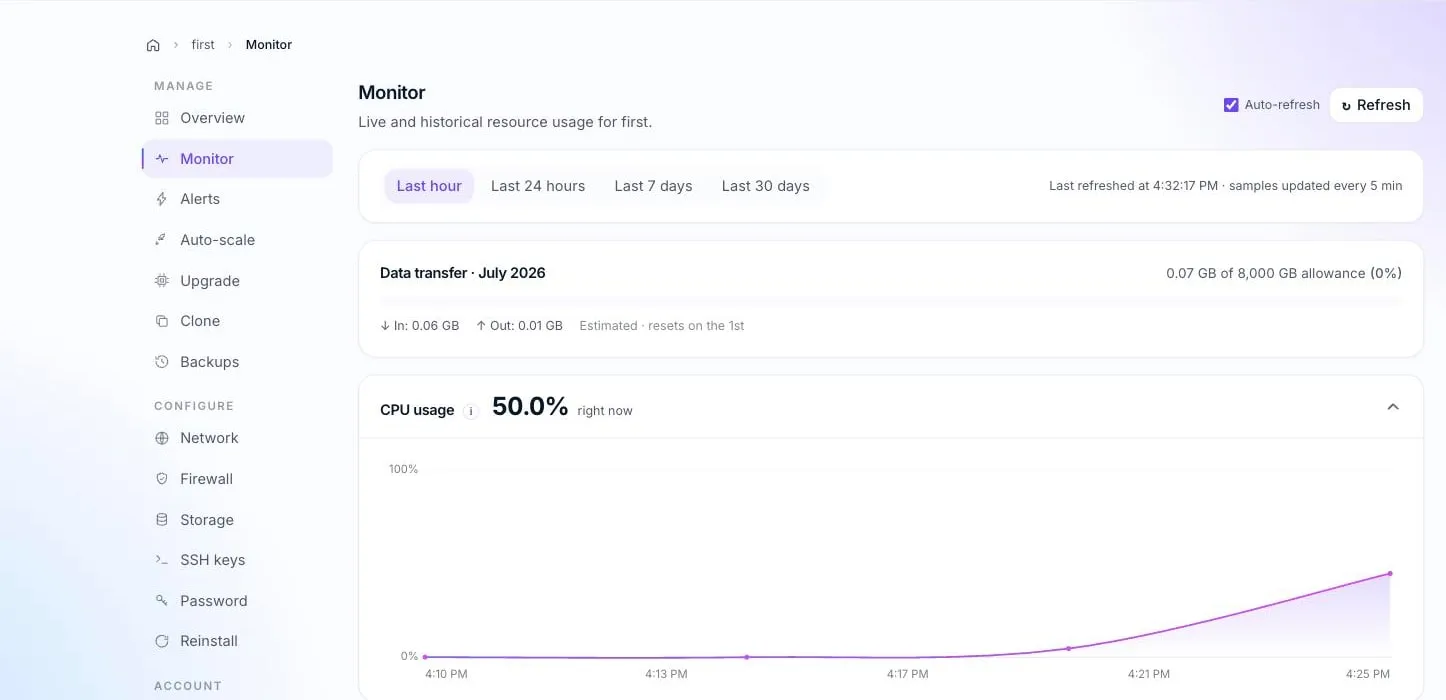This screenshot has height=700, width=1446.
Task: Open Network configuration
Action: 237,438
